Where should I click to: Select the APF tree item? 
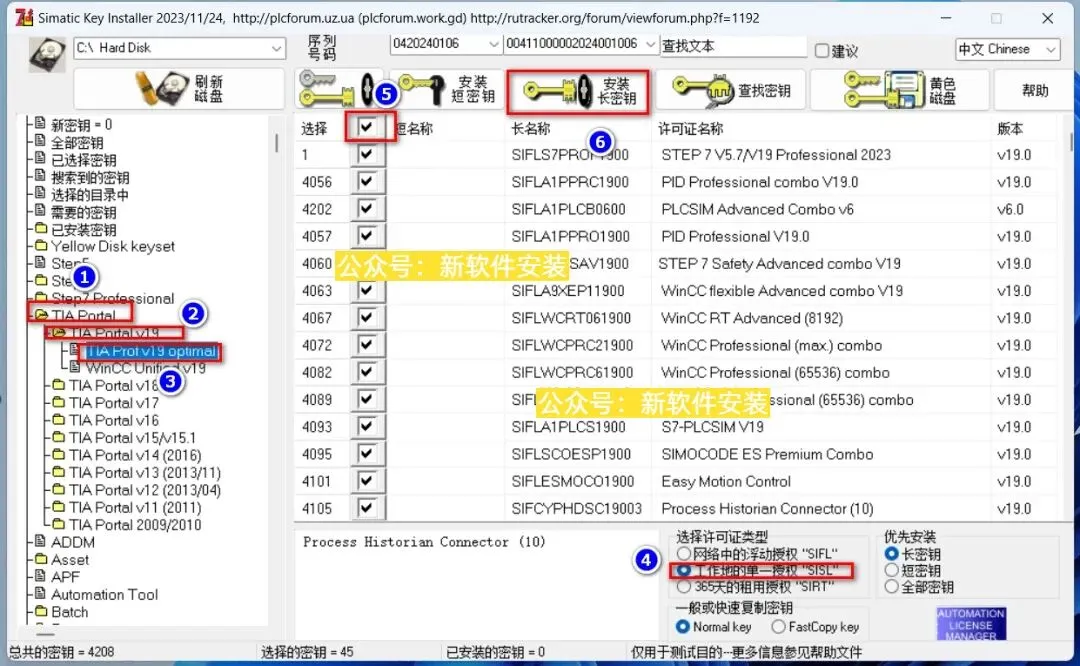[65, 576]
